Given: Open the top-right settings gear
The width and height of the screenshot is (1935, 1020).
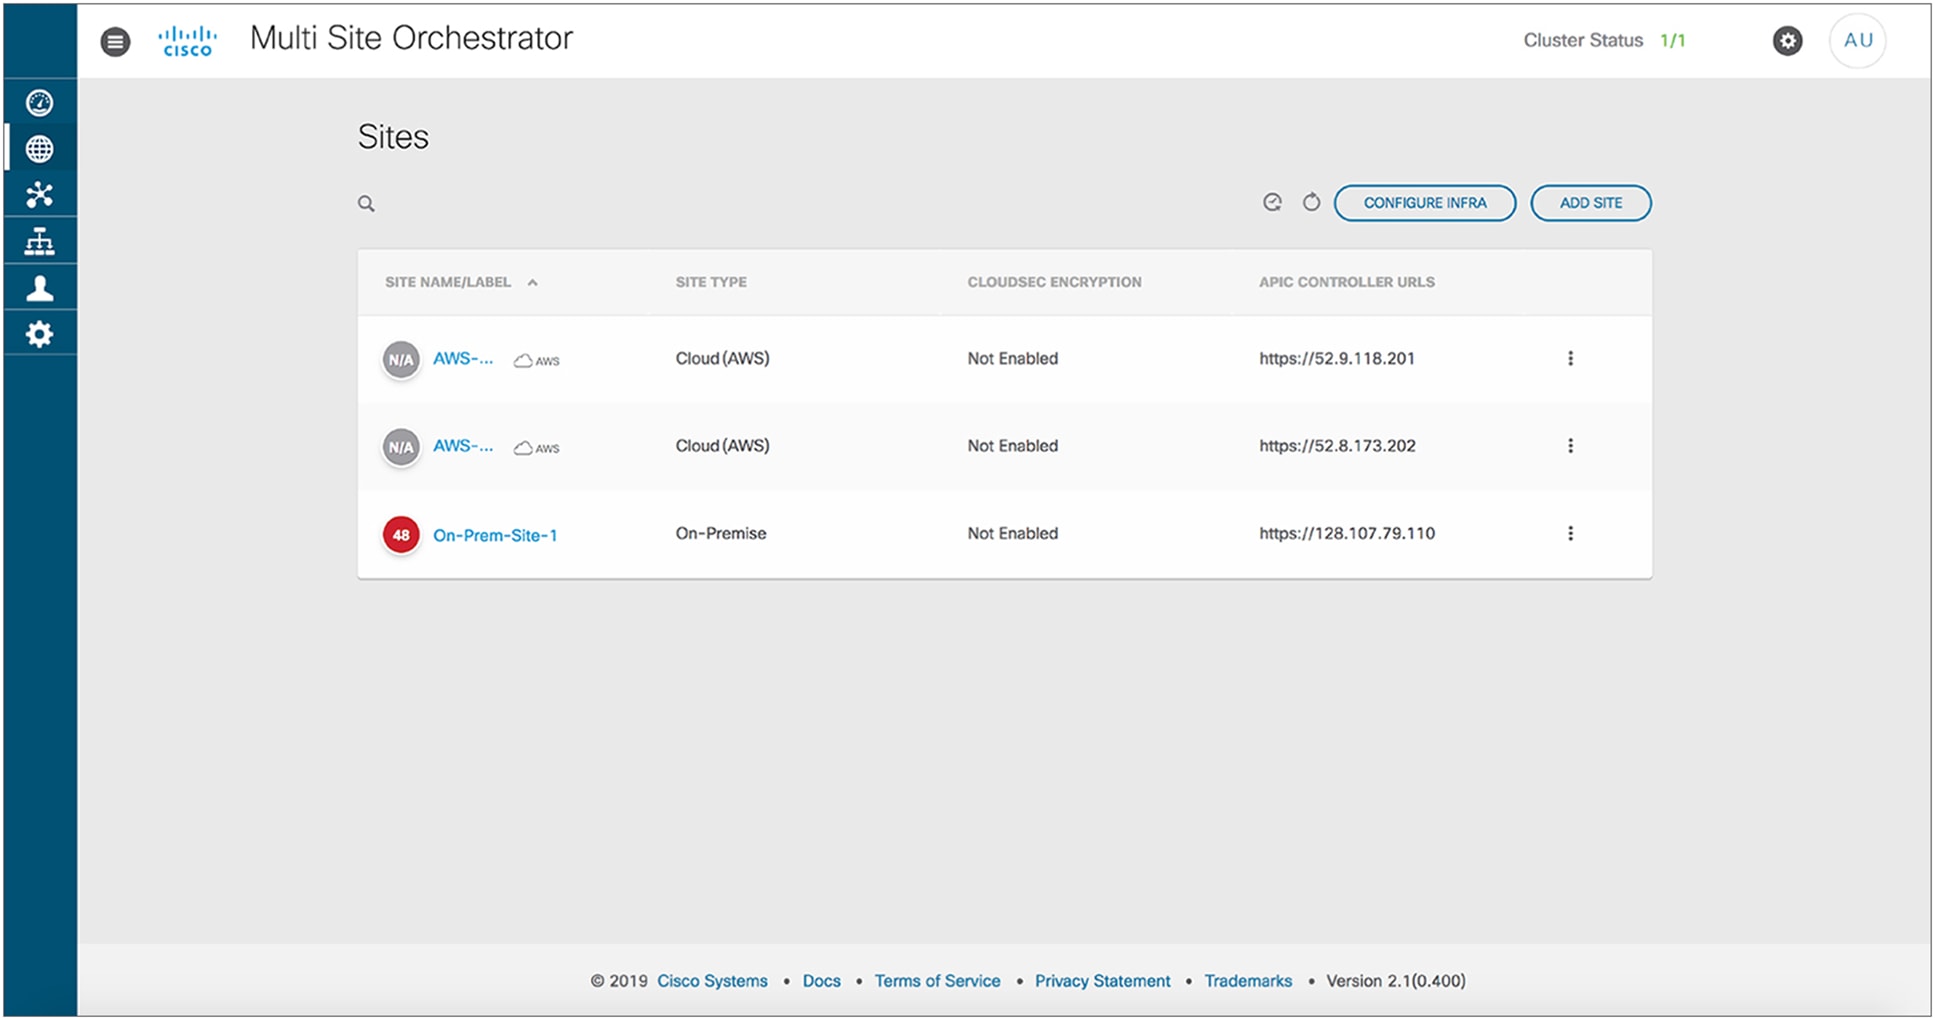Looking at the screenshot, I should click(1787, 41).
